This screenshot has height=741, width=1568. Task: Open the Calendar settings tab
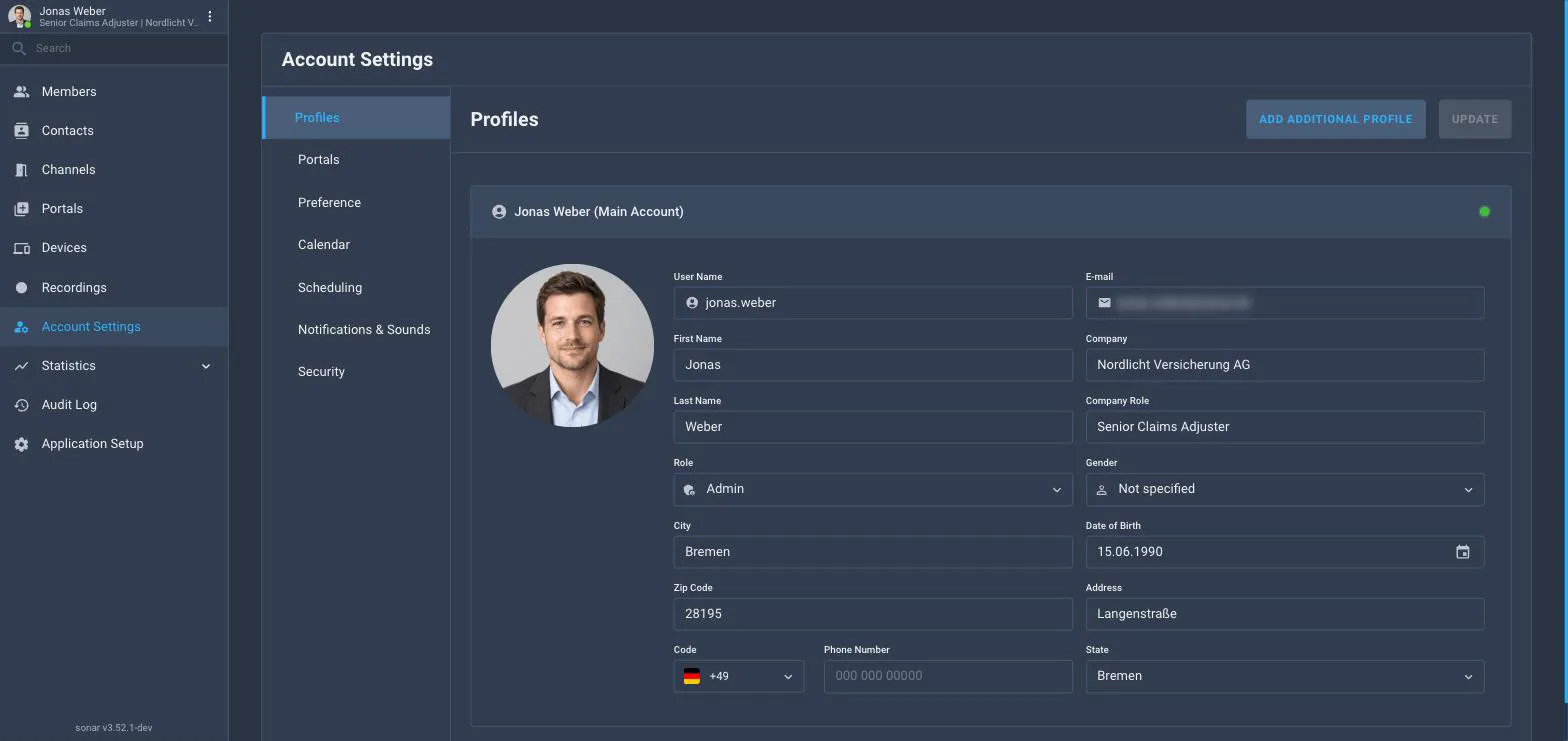click(356, 245)
